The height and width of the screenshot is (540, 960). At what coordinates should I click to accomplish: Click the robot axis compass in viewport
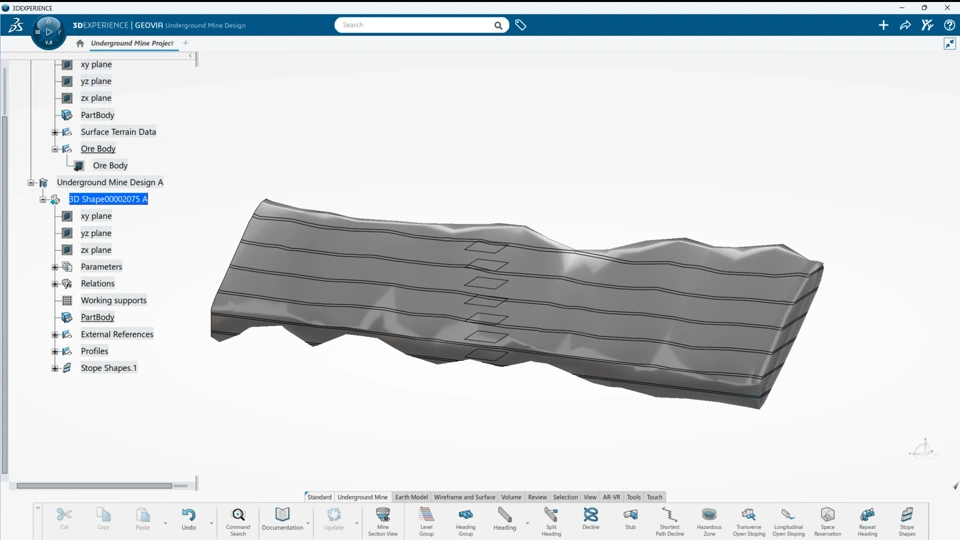pyautogui.click(x=923, y=449)
